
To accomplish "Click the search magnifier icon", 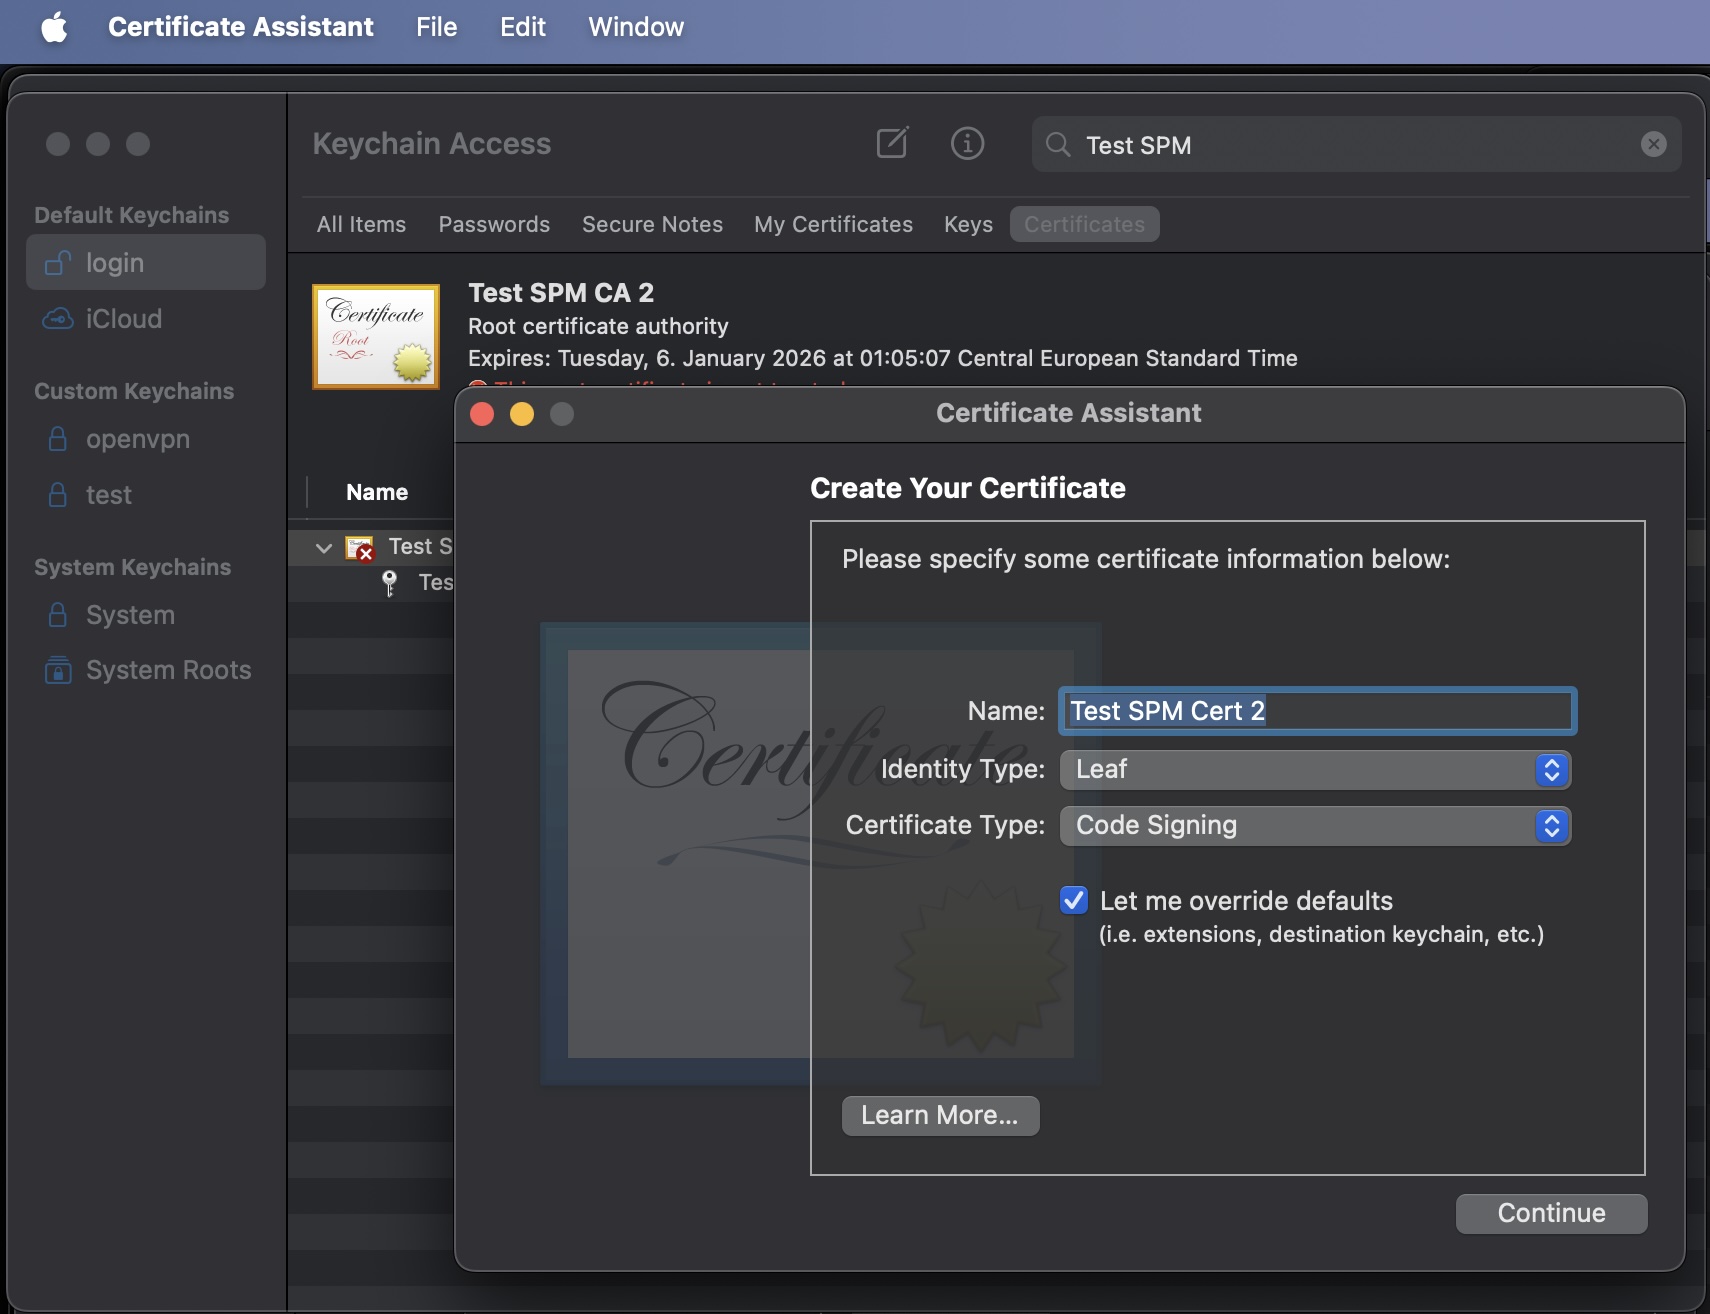I will coord(1058,145).
